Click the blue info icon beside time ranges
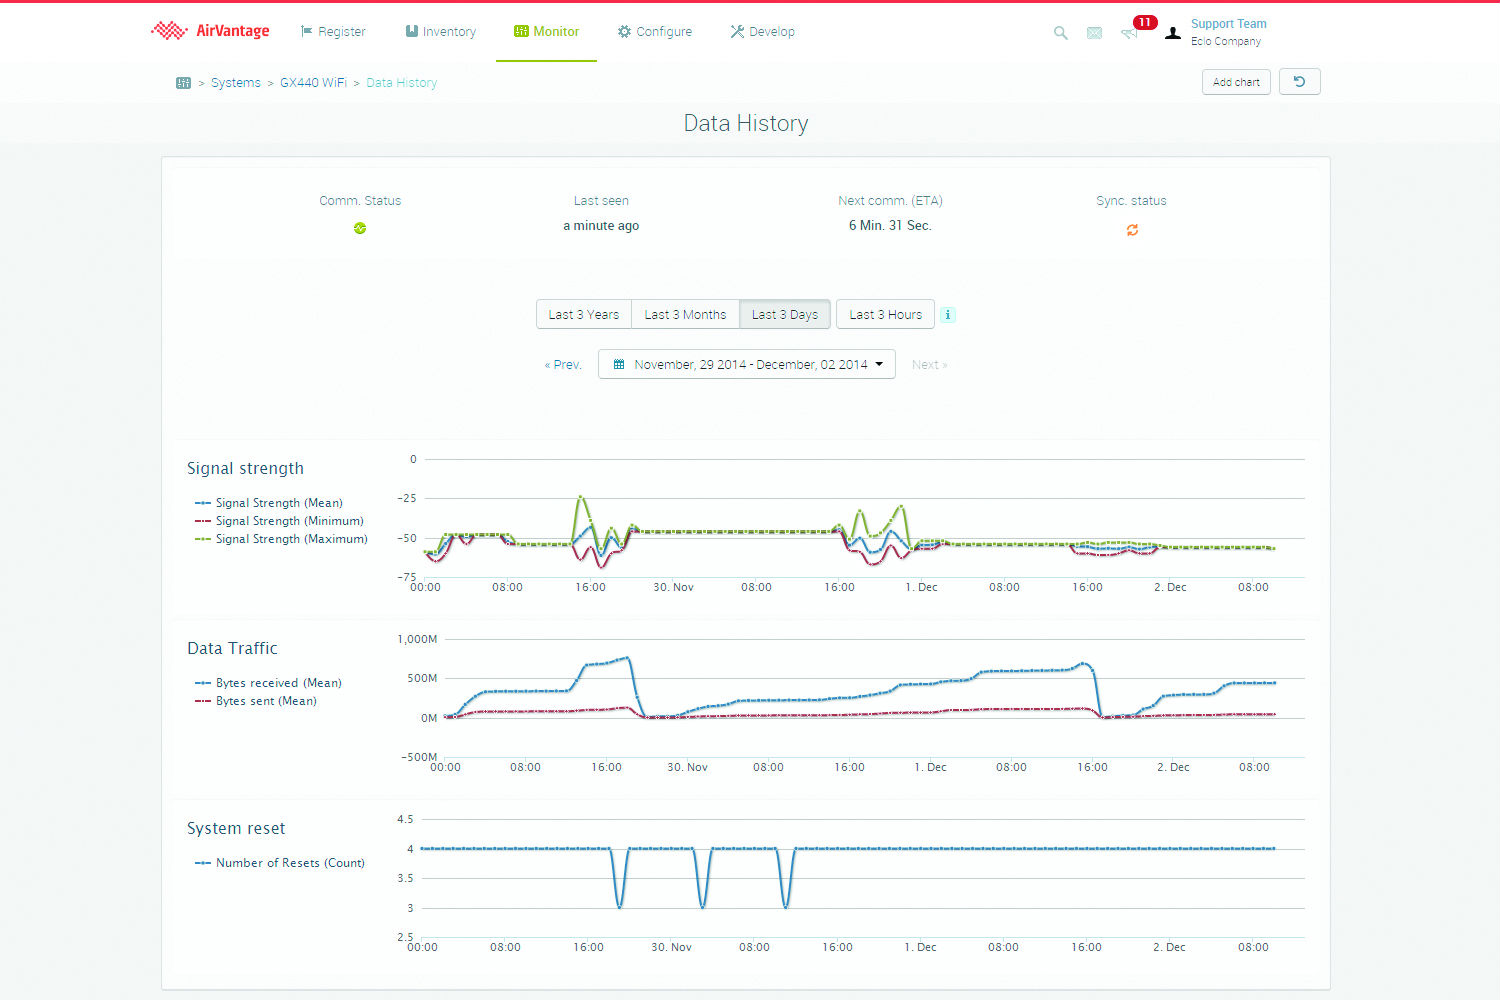The height and width of the screenshot is (1000, 1500). click(948, 315)
